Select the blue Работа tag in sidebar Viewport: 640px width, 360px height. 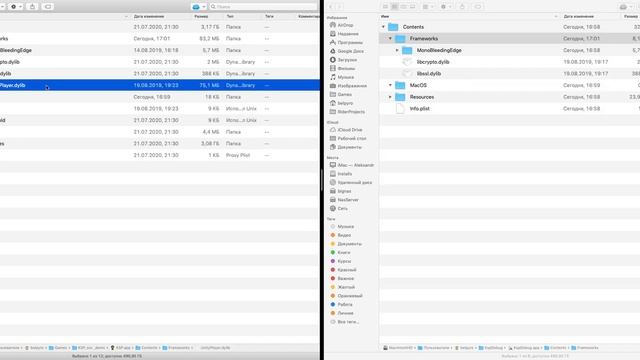click(x=344, y=304)
